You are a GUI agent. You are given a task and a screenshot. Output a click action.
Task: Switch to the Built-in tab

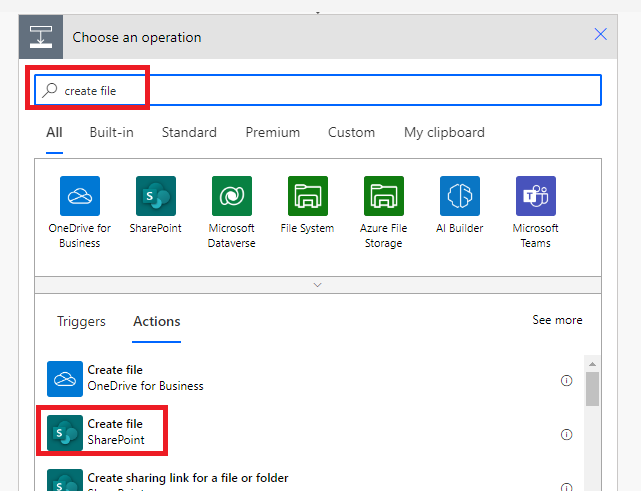(x=111, y=132)
